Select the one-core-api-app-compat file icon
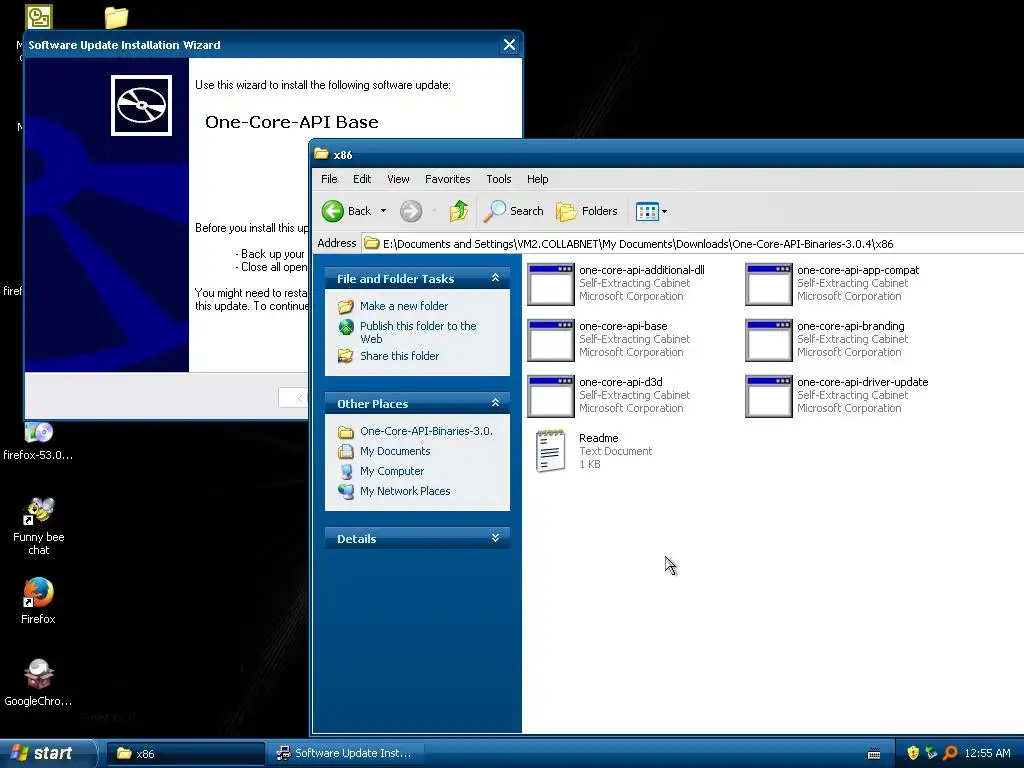1024x768 pixels. (x=769, y=284)
